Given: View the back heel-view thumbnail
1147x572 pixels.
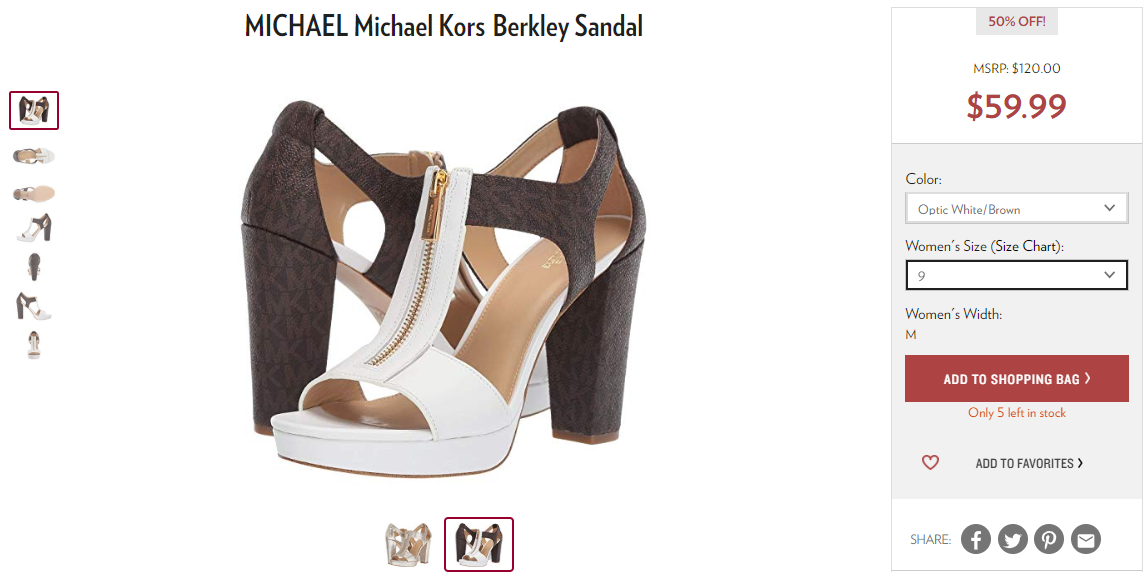Looking at the screenshot, I should [34, 267].
